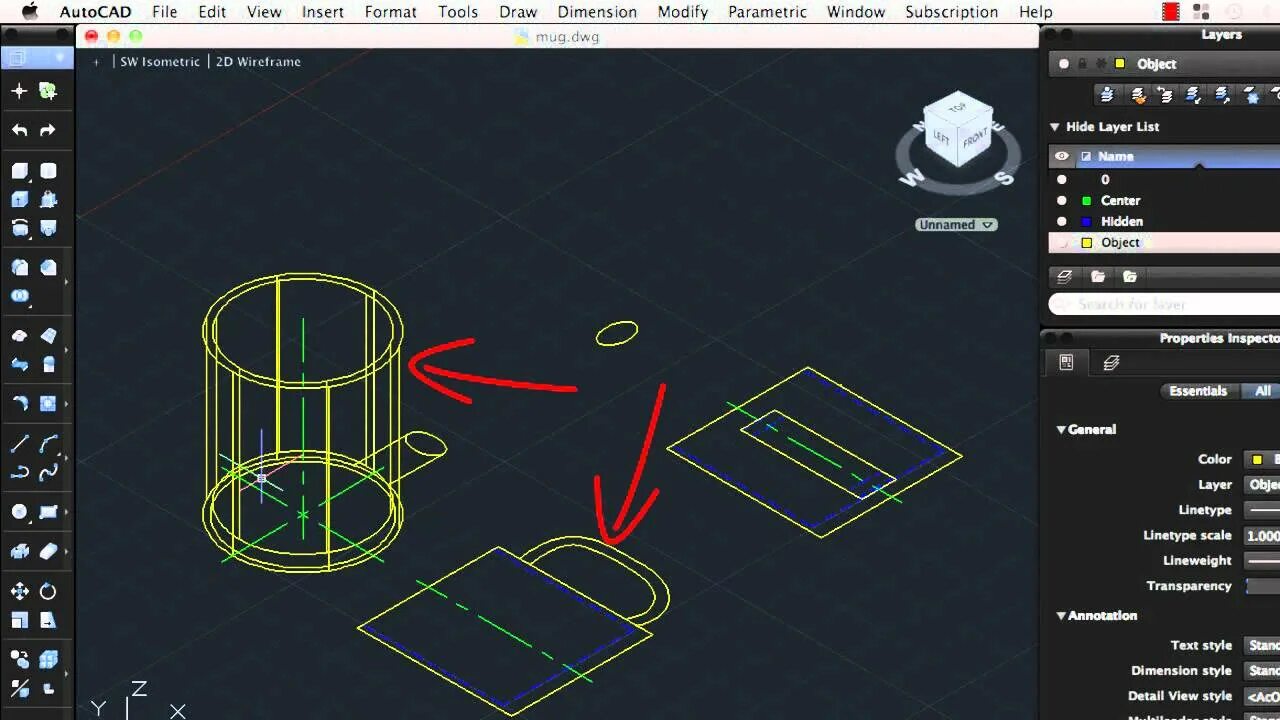1280x720 pixels.
Task: Select the Circle drawing tool
Action: (19, 512)
